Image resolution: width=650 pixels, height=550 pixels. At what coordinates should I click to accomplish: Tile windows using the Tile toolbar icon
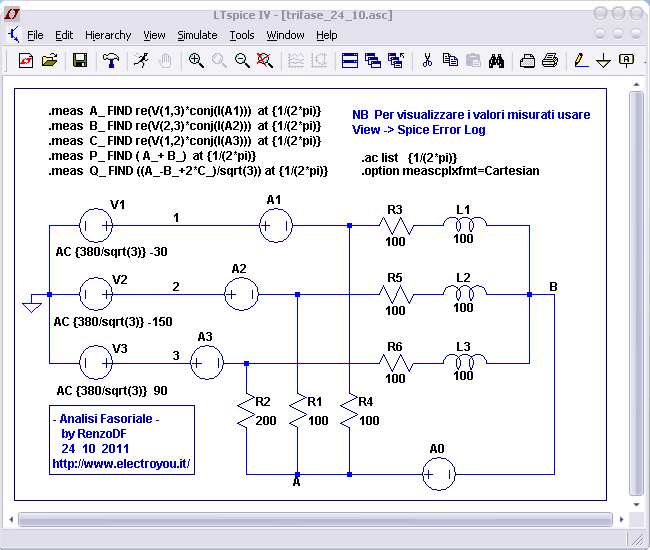coord(350,60)
